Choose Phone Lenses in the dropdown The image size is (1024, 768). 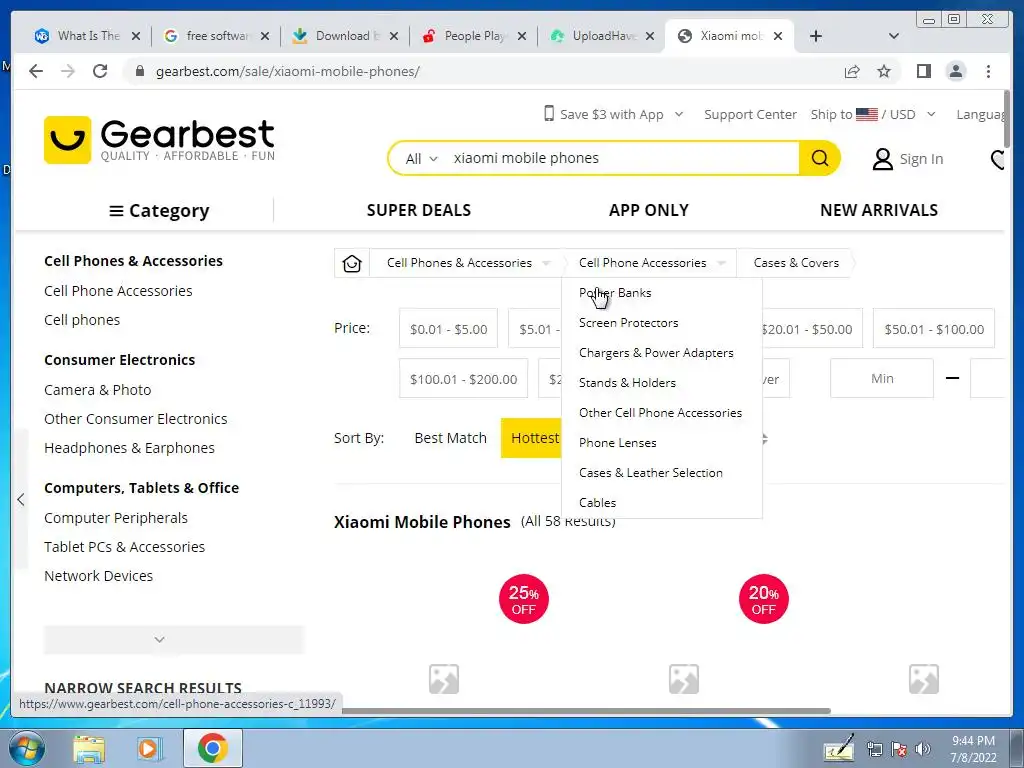coord(617,443)
